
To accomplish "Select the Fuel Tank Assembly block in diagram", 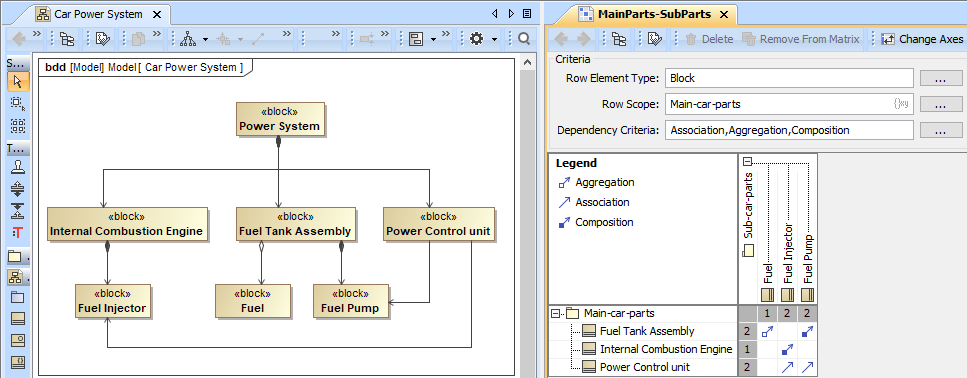I will (x=296, y=224).
